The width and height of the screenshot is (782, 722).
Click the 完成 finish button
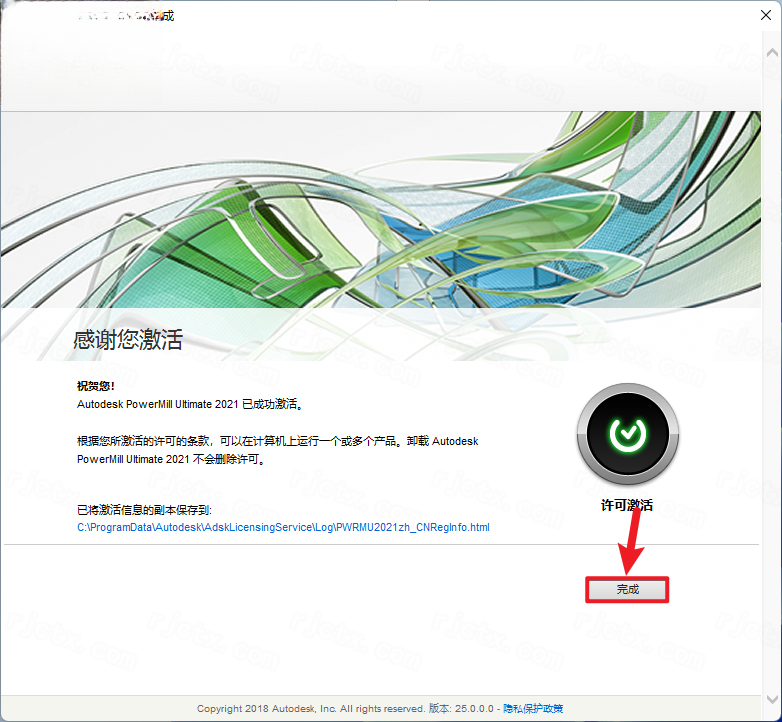pyautogui.click(x=627, y=589)
